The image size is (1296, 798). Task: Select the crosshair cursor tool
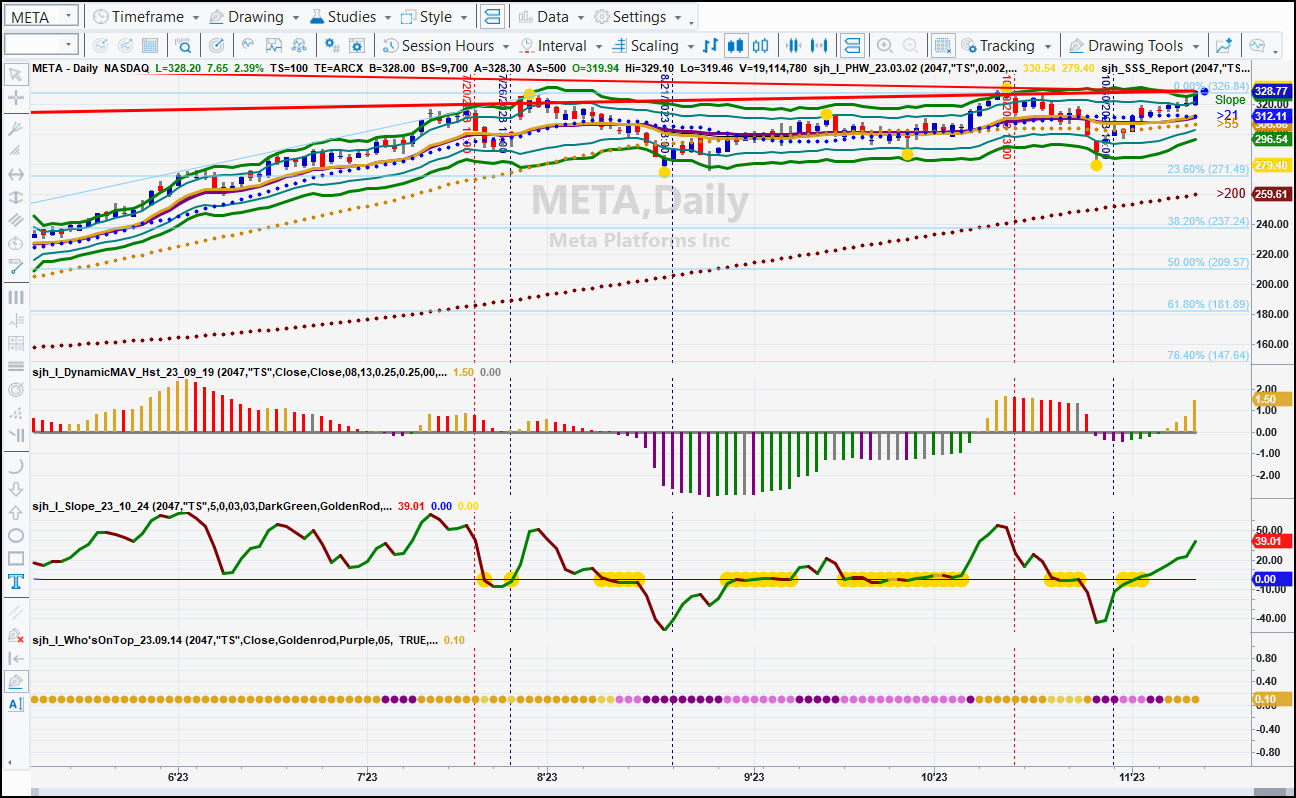coord(15,98)
